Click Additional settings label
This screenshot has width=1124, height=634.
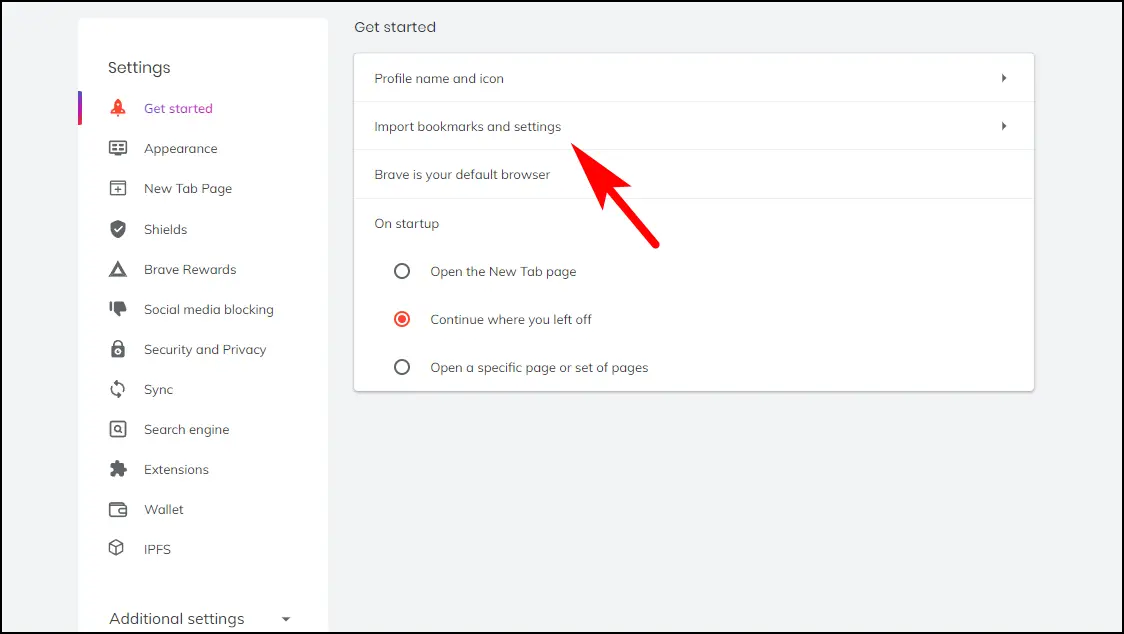(176, 618)
